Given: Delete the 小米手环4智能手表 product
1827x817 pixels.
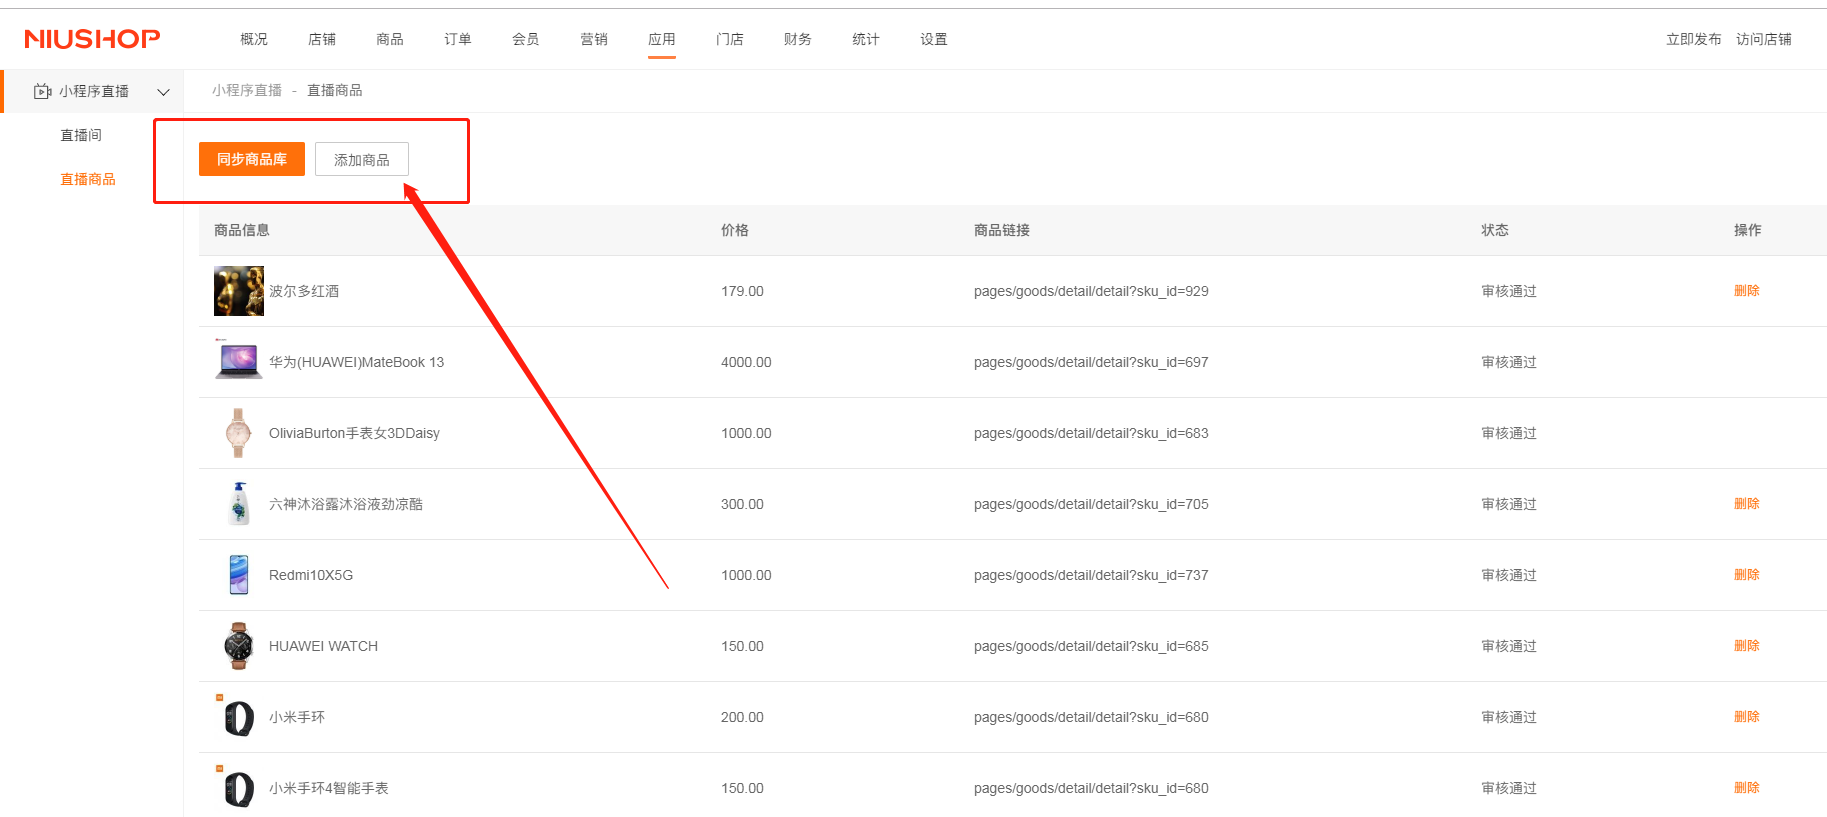Looking at the screenshot, I should click(x=1747, y=788).
